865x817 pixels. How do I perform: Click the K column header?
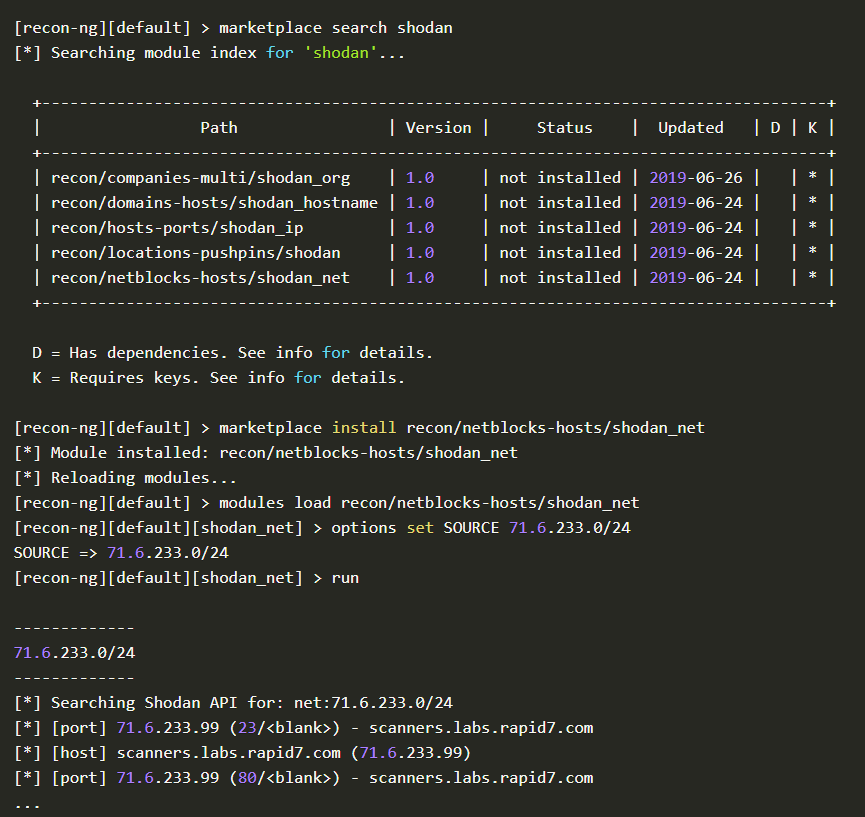point(812,128)
